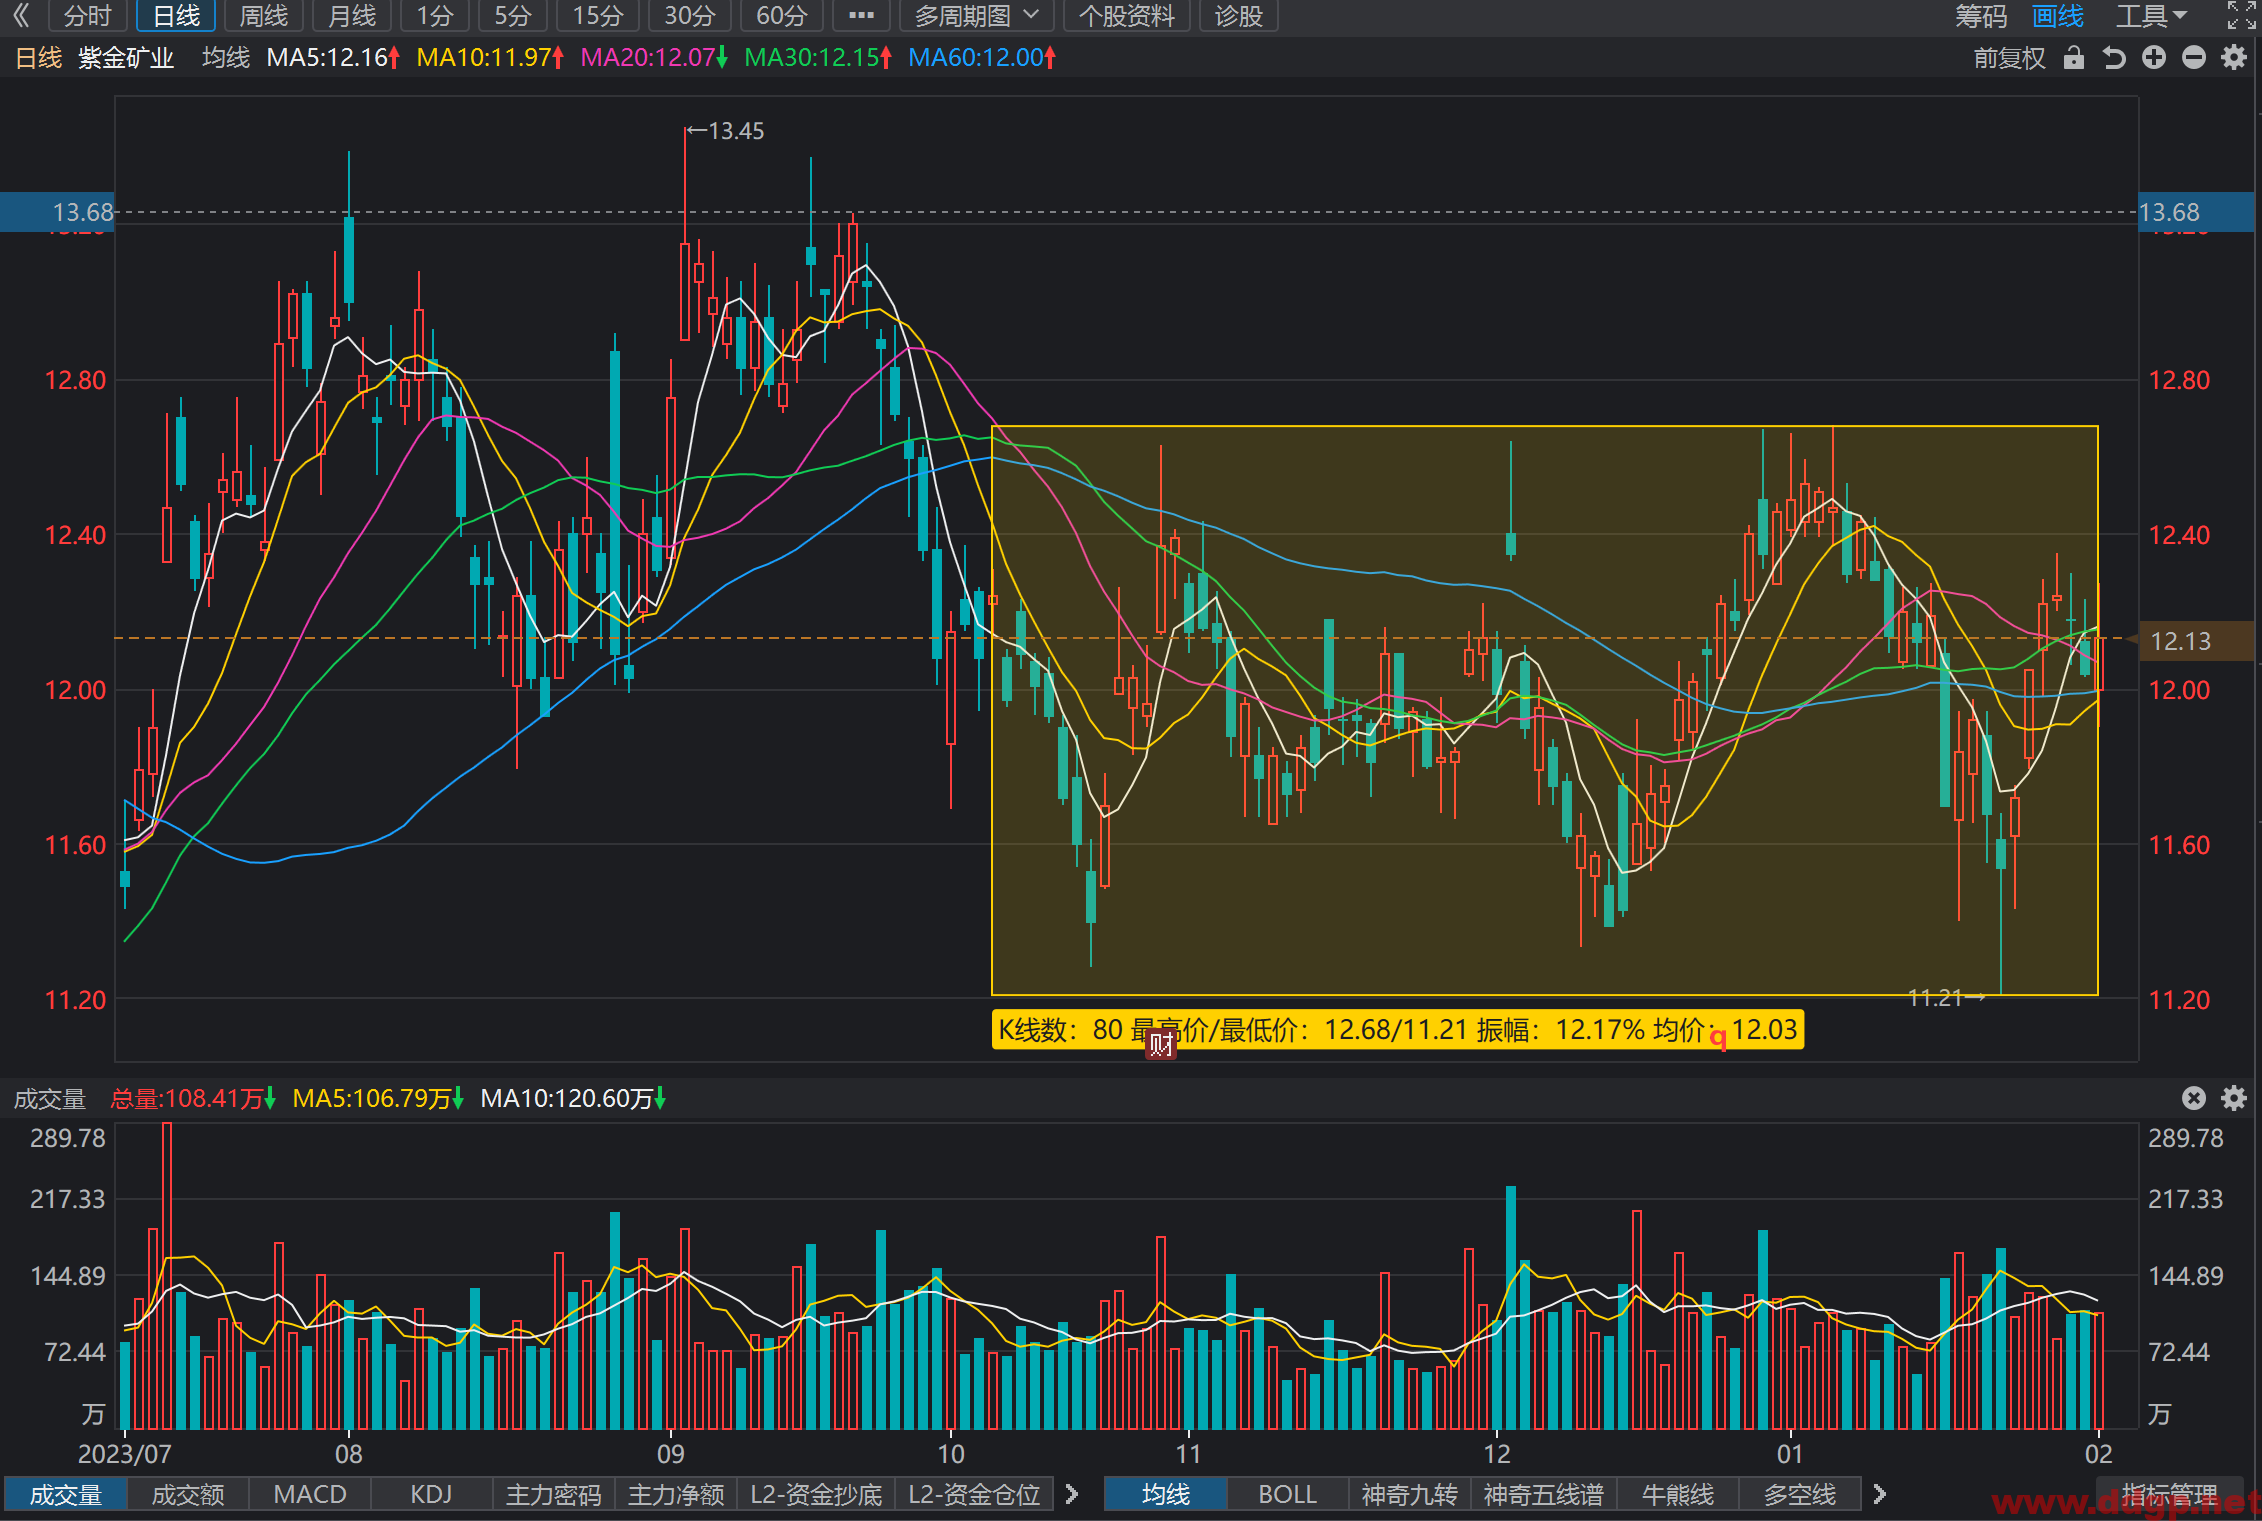Image resolution: width=2262 pixels, height=1521 pixels.
Task: Select the MACD indicator tab
Action: (x=310, y=1494)
